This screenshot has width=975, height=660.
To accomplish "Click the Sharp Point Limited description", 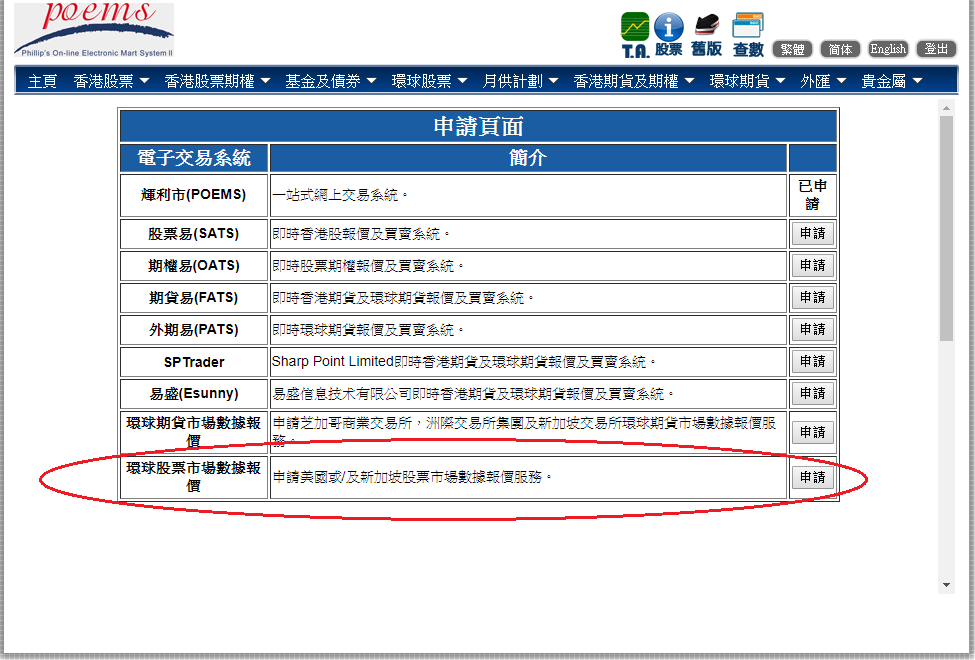I will (x=463, y=361).
